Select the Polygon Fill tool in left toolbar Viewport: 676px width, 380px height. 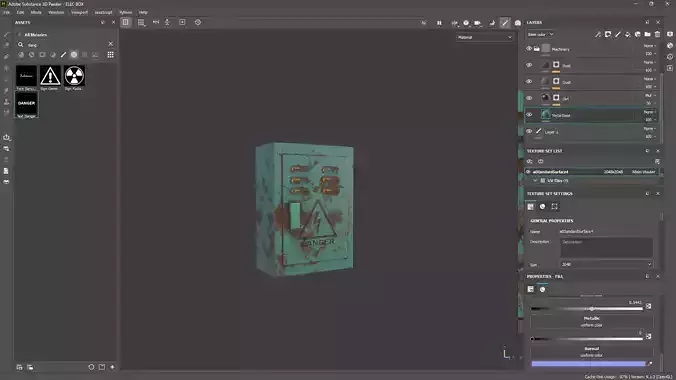tap(6, 68)
